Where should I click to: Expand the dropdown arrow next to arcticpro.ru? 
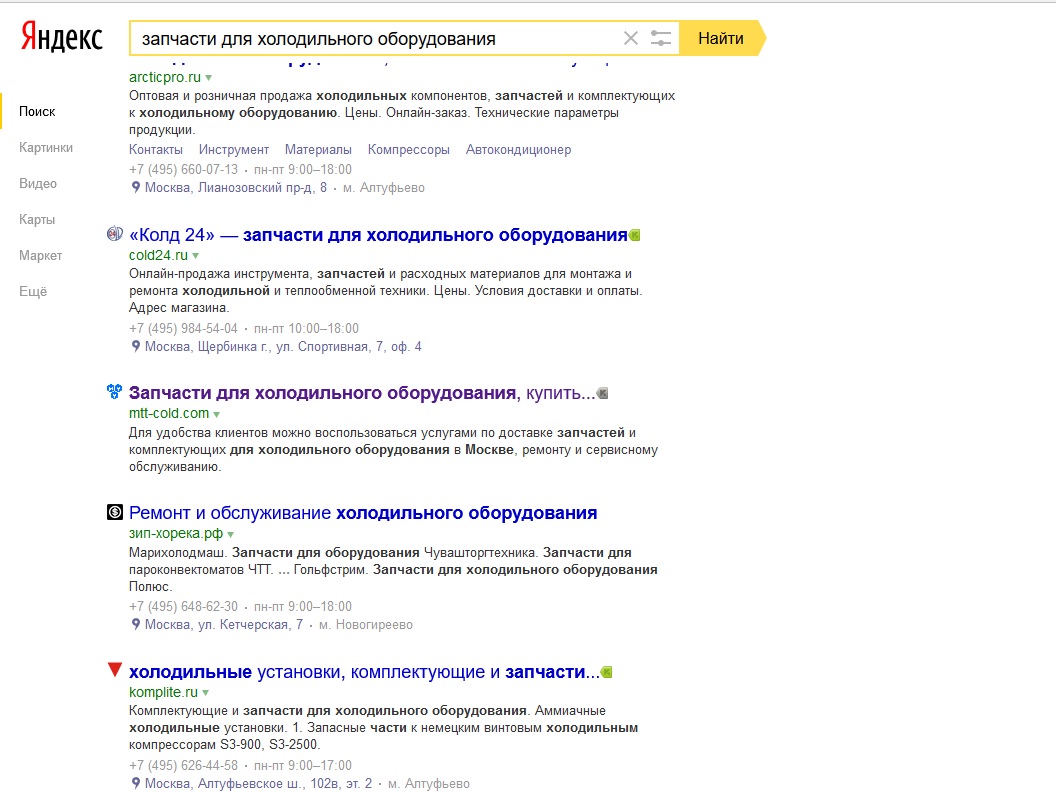pos(208,78)
